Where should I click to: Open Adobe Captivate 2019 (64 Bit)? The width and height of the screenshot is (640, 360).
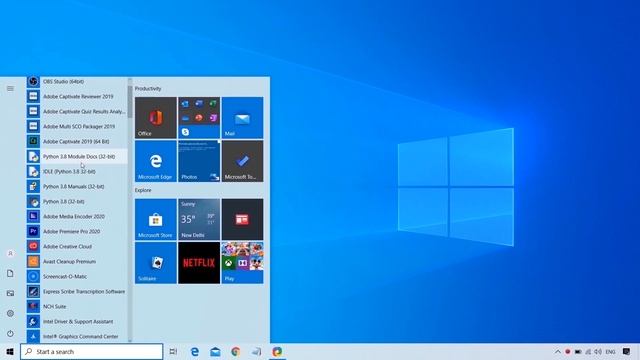click(77, 141)
